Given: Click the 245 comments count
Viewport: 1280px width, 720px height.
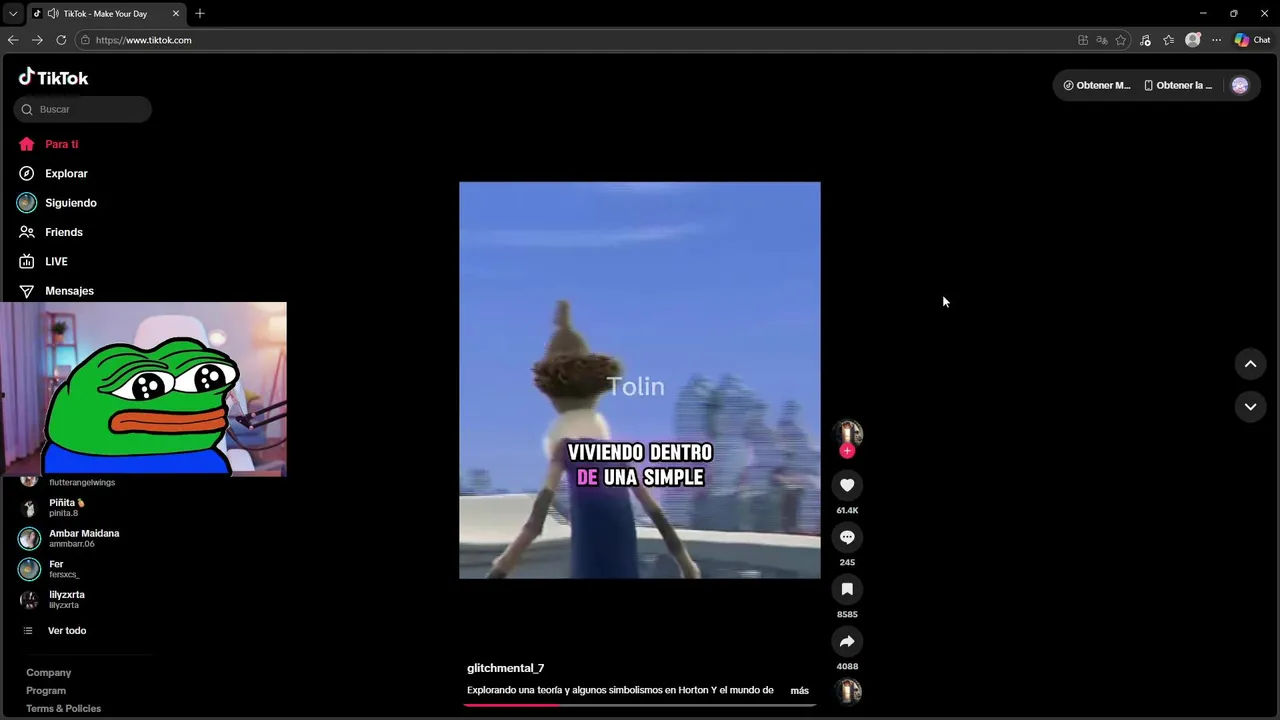Looking at the screenshot, I should 847,562.
